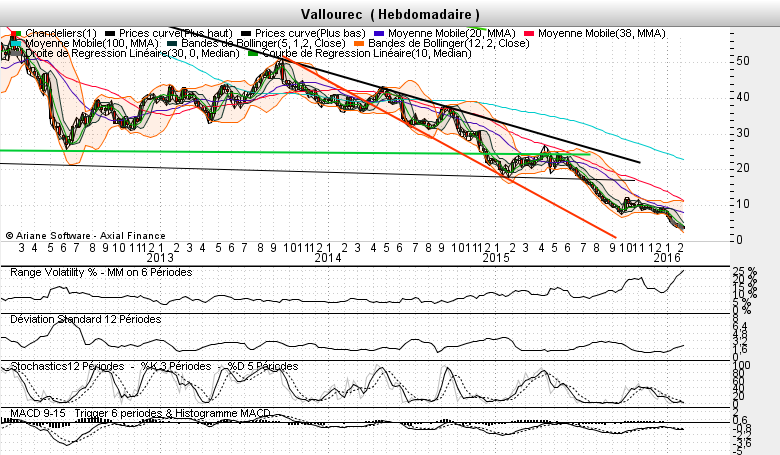Click the 2016 year label on time axis
Screen dimensions: 780x455
pyautogui.click(x=667, y=258)
